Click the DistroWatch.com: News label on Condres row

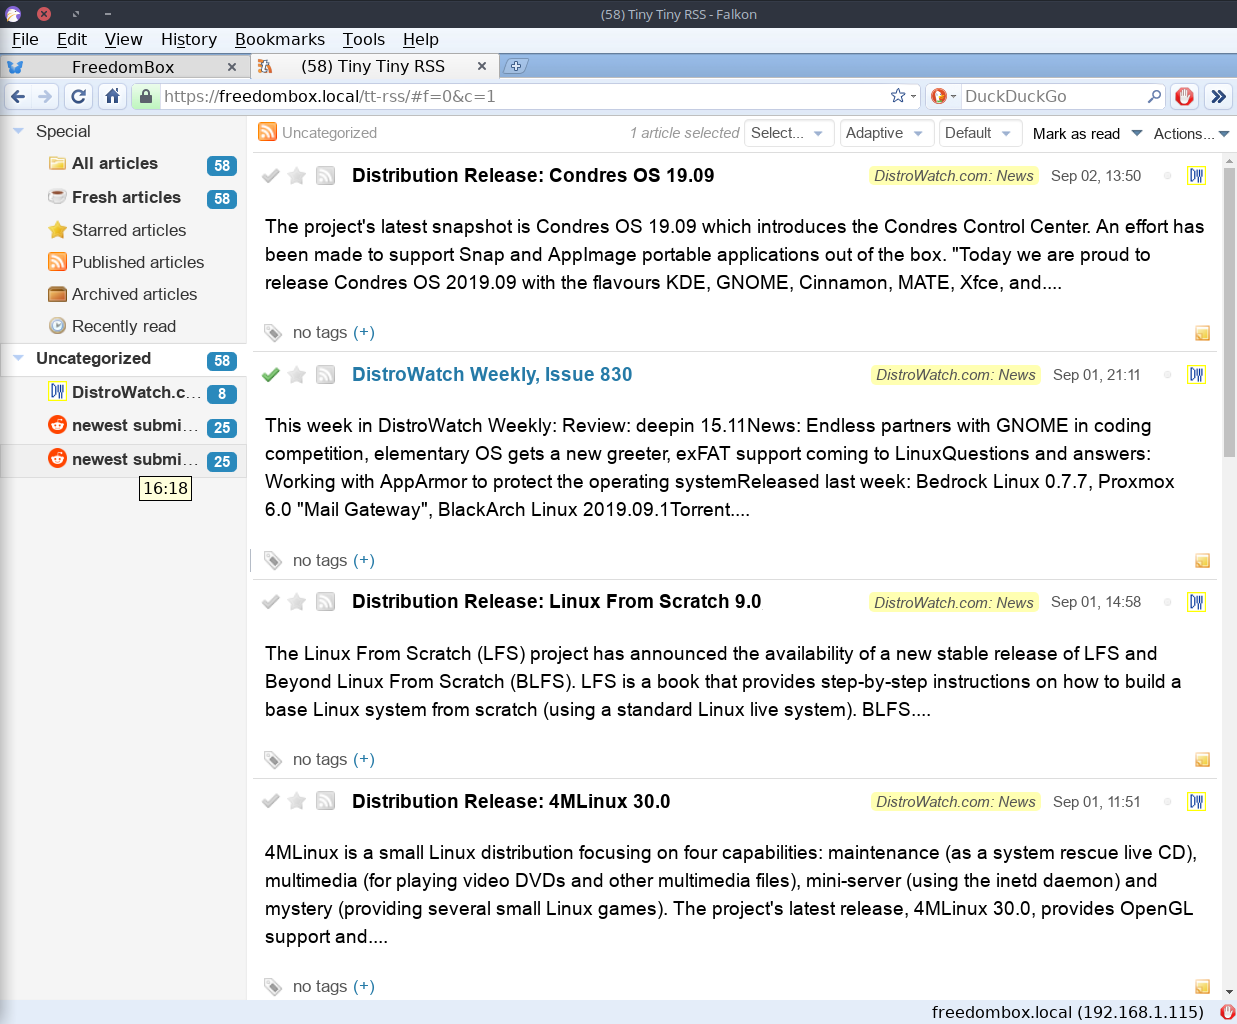pyautogui.click(x=954, y=176)
